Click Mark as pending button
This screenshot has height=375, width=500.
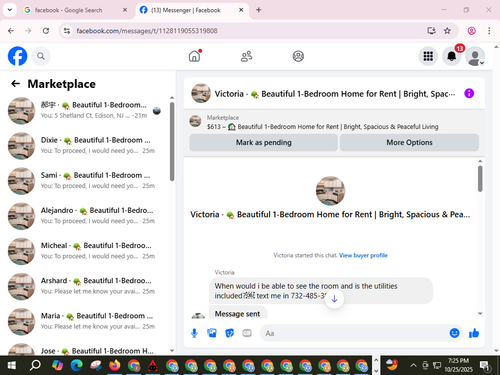[263, 143]
